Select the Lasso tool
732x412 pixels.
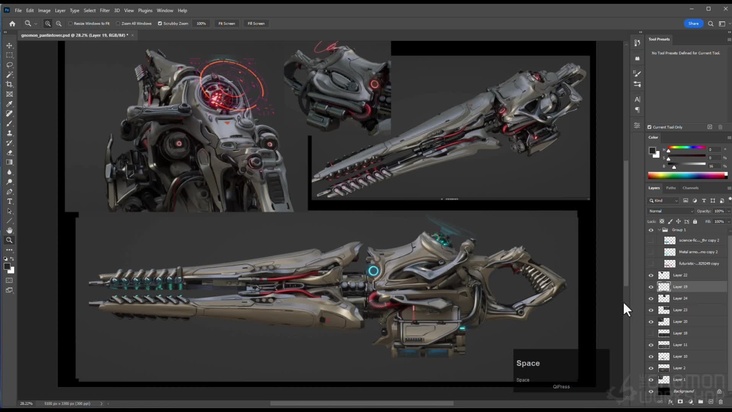[9, 65]
